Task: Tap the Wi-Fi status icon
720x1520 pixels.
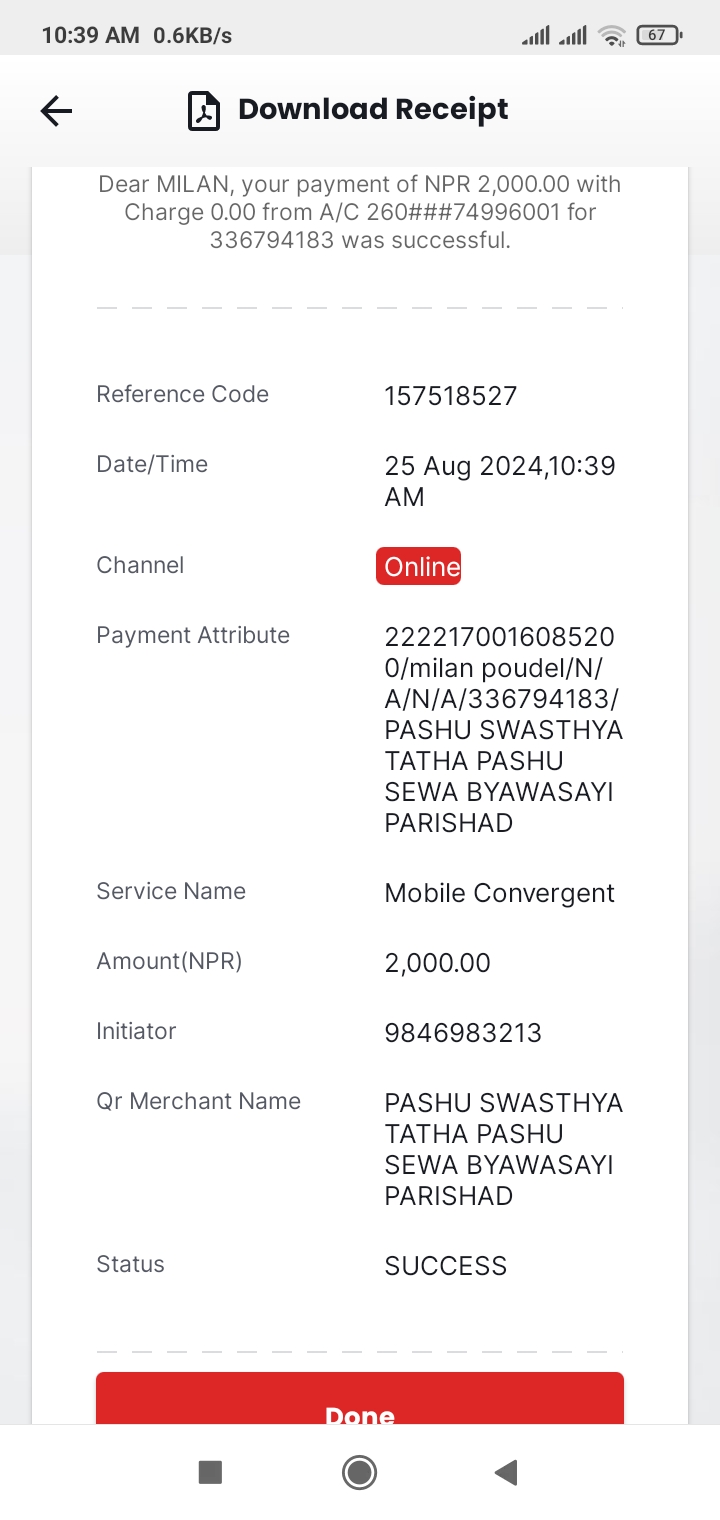Action: [611, 36]
